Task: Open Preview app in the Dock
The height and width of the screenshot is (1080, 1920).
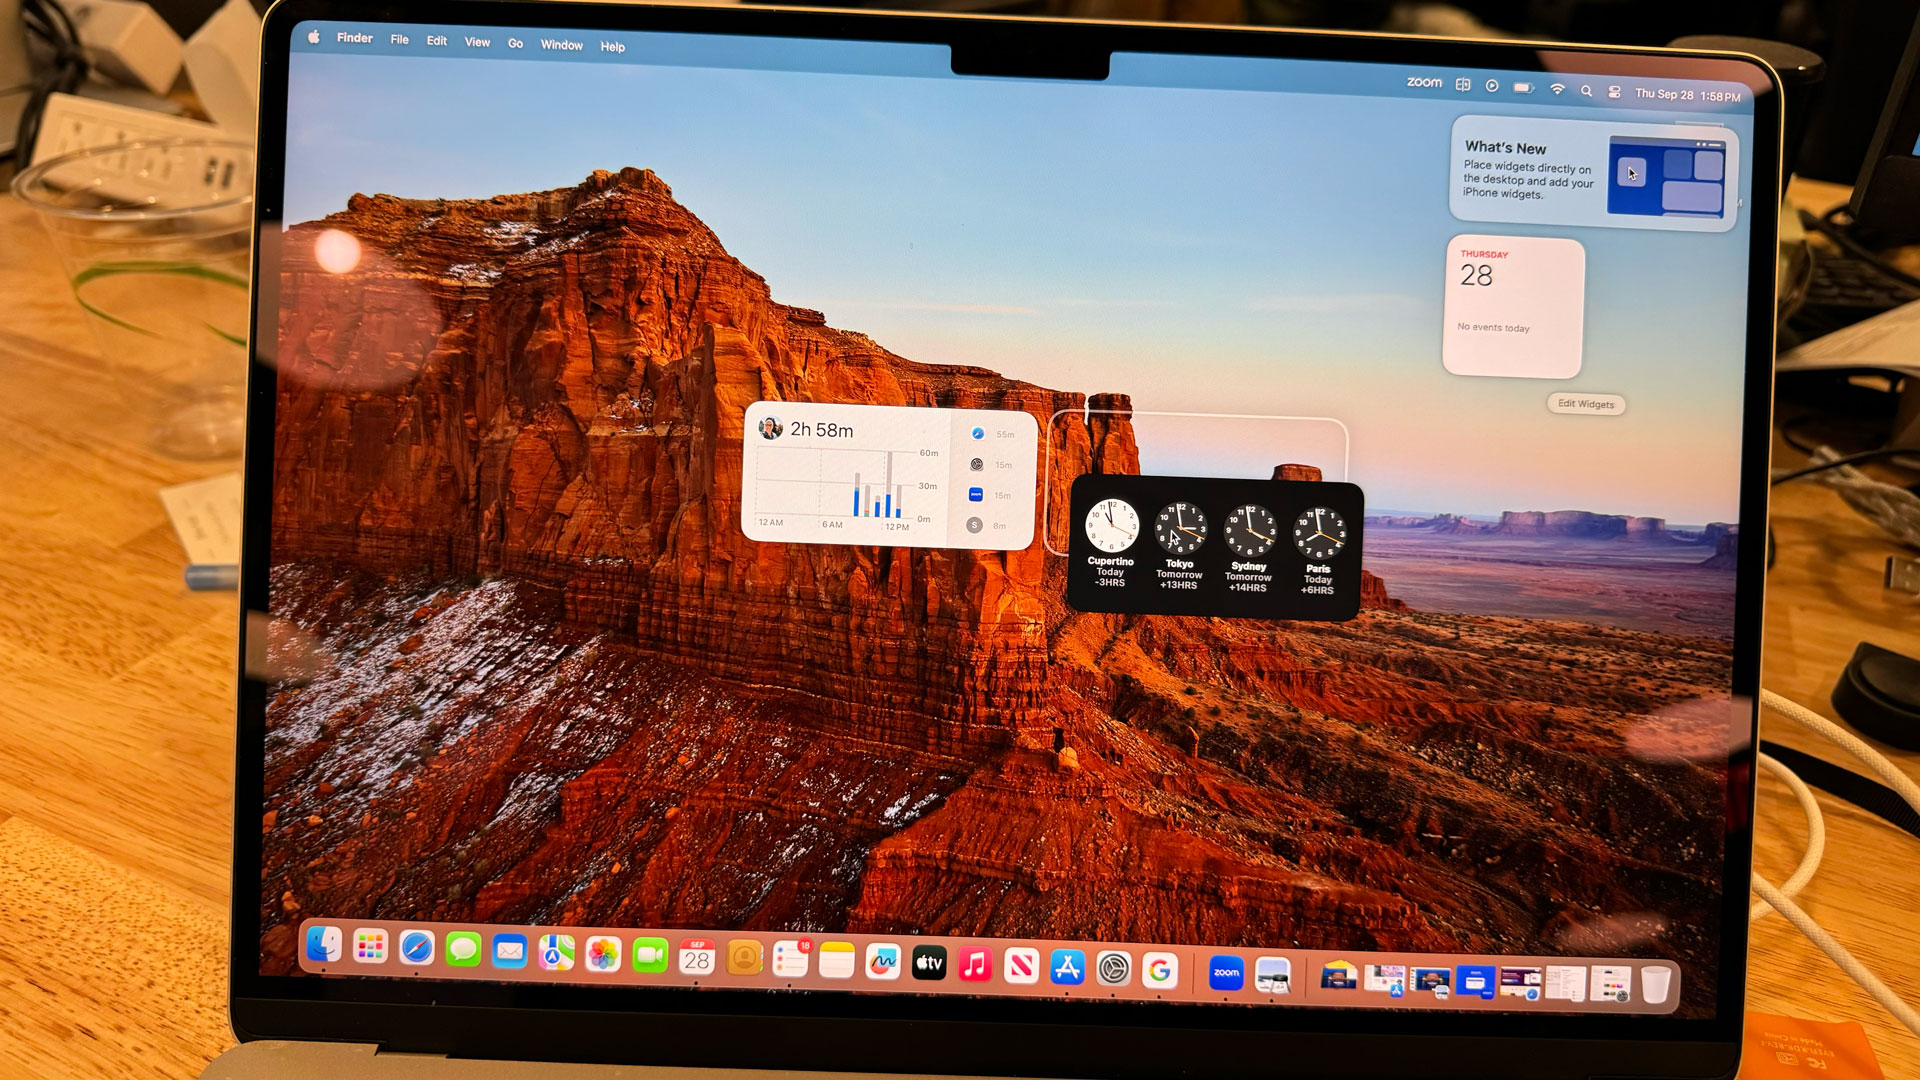Action: 1273,975
